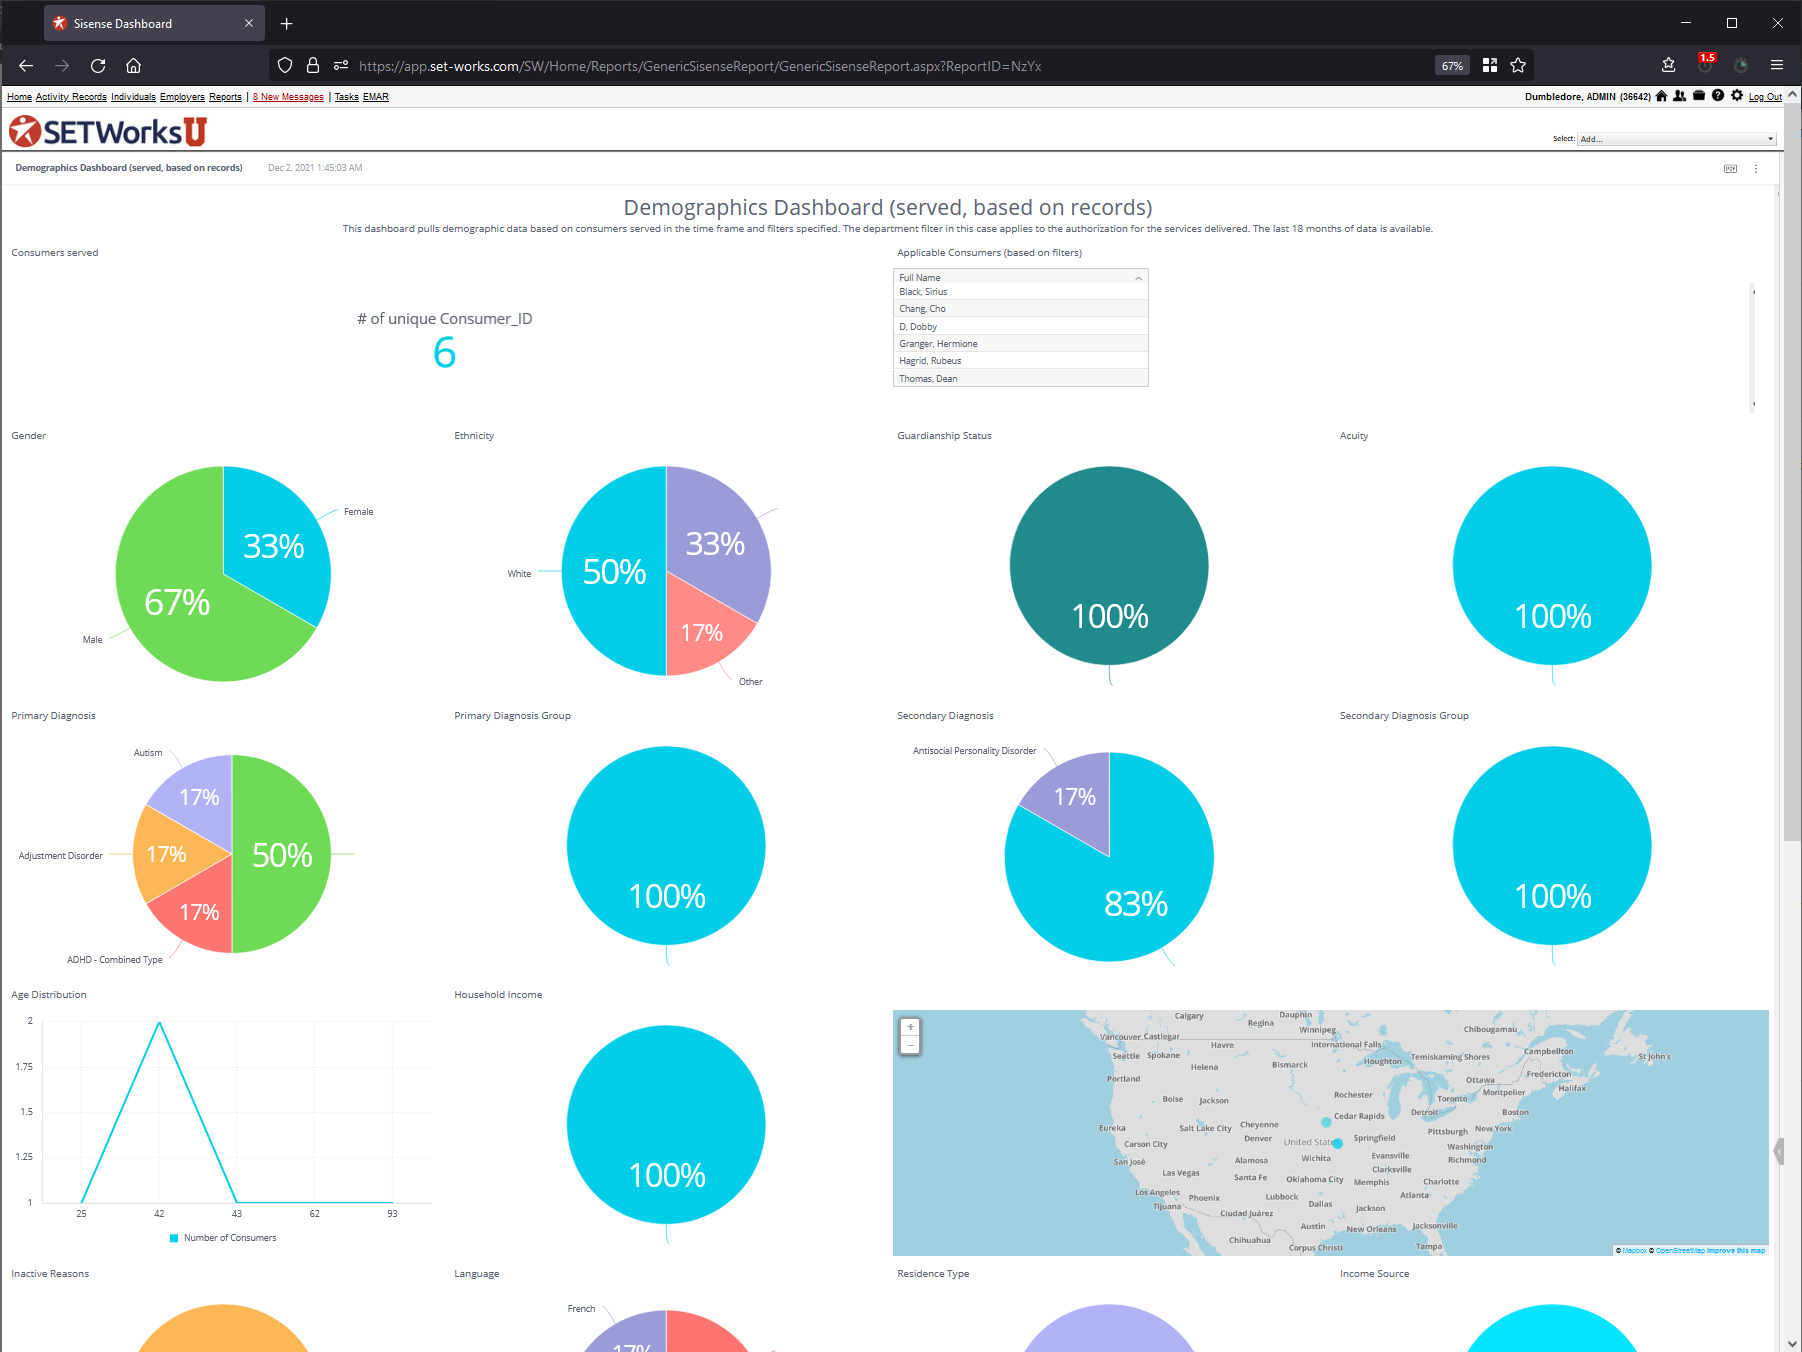
Task: Open the Improve this map link
Action: click(x=1736, y=1250)
